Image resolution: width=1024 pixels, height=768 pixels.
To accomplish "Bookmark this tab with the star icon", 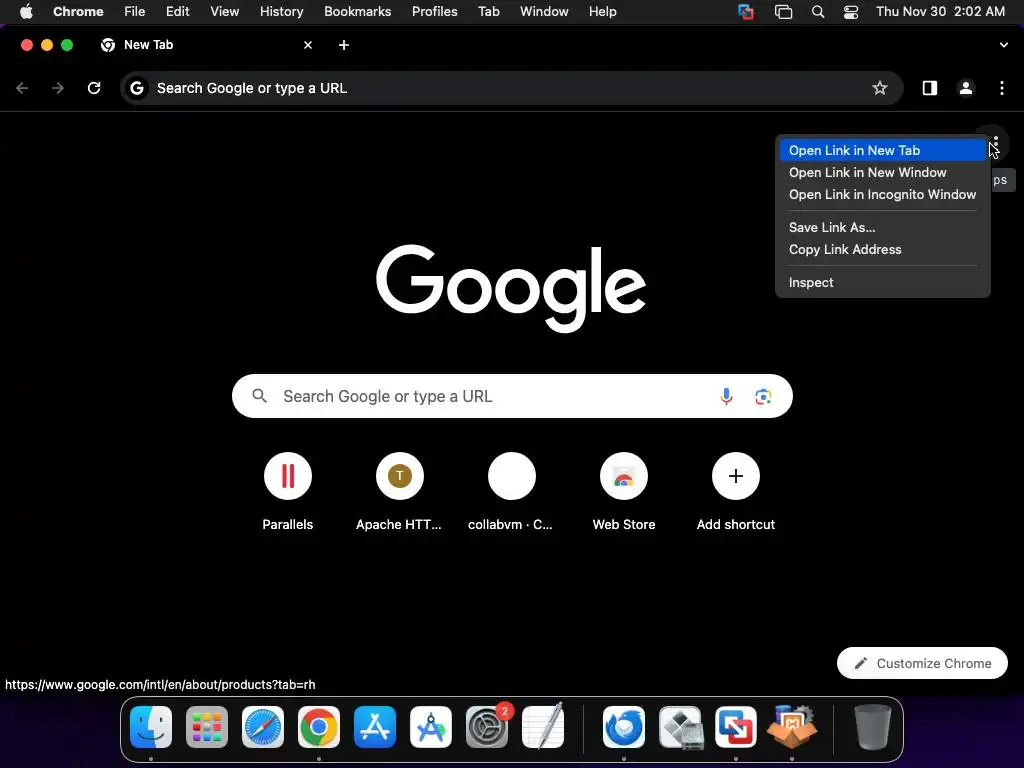I will [880, 88].
